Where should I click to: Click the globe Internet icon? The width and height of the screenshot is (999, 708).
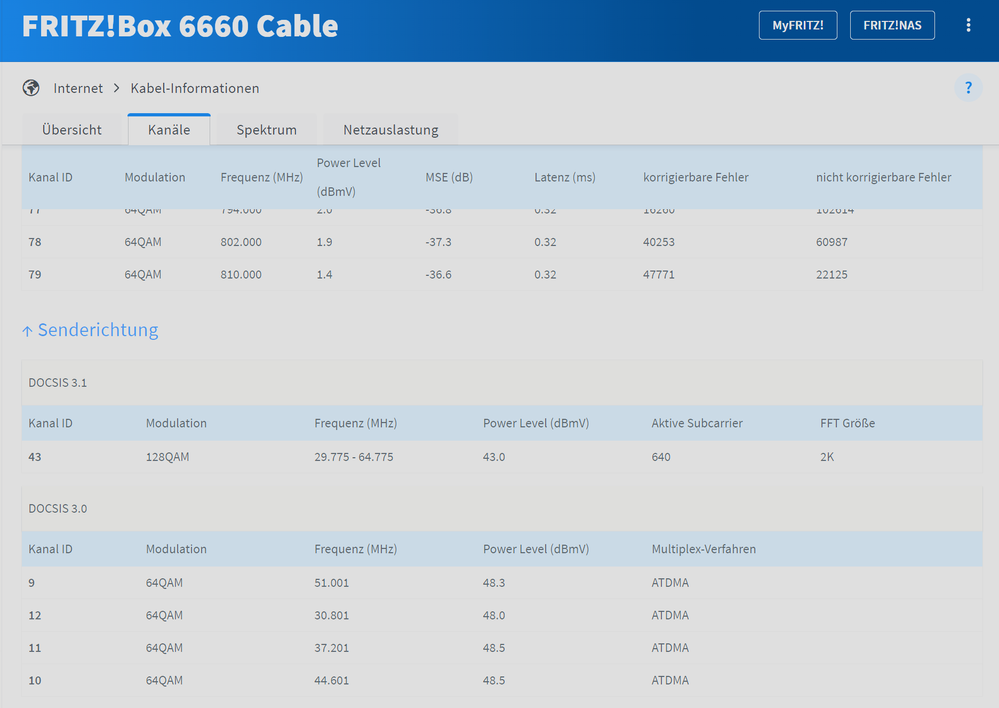point(31,88)
